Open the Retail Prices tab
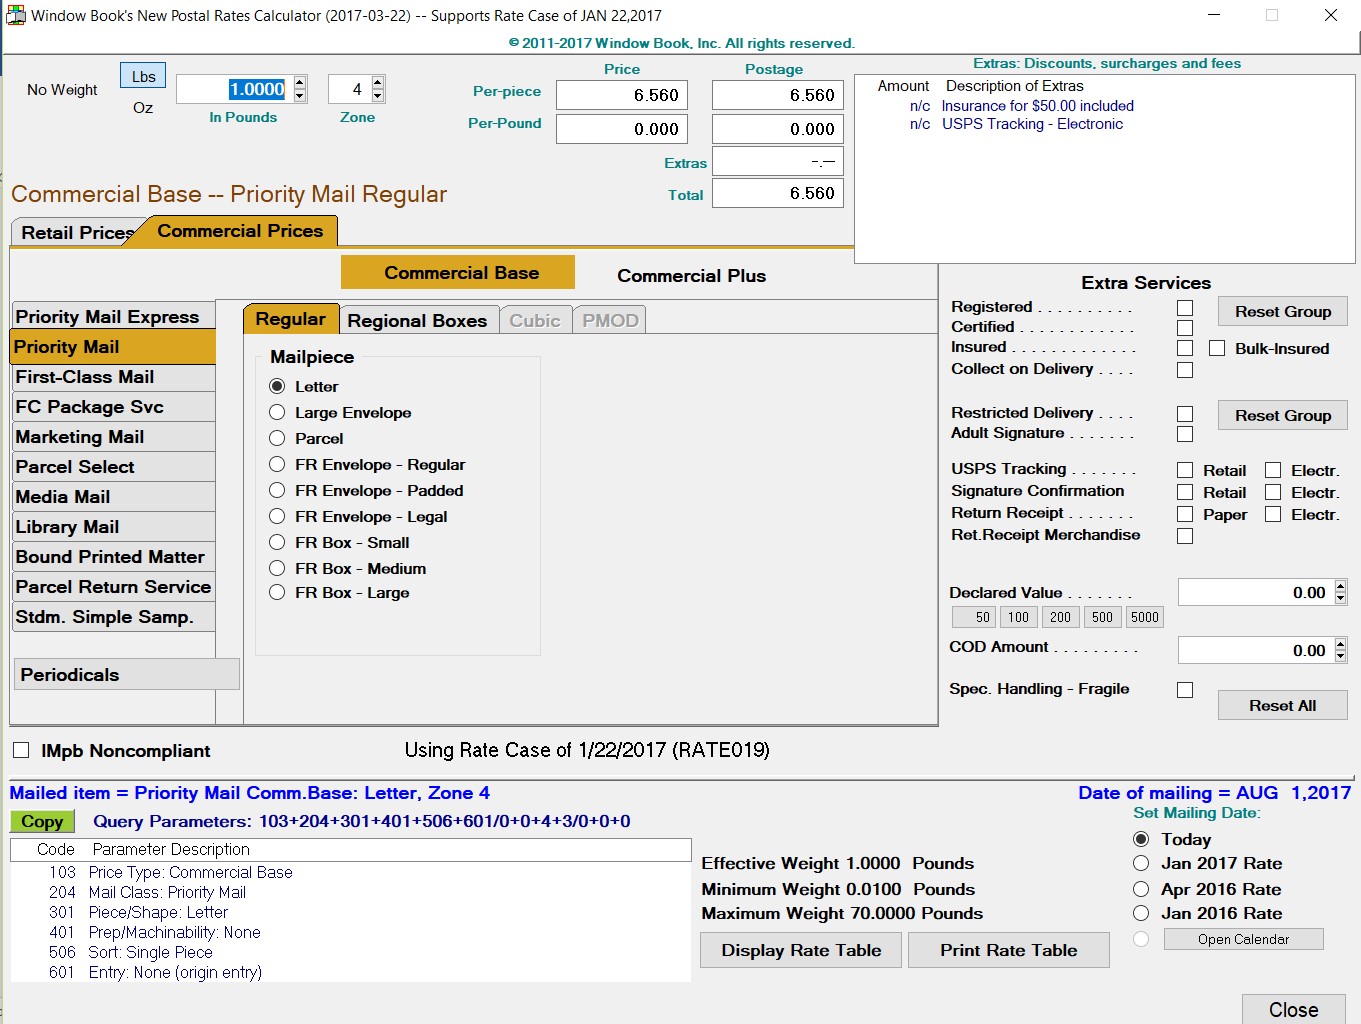 [x=76, y=232]
